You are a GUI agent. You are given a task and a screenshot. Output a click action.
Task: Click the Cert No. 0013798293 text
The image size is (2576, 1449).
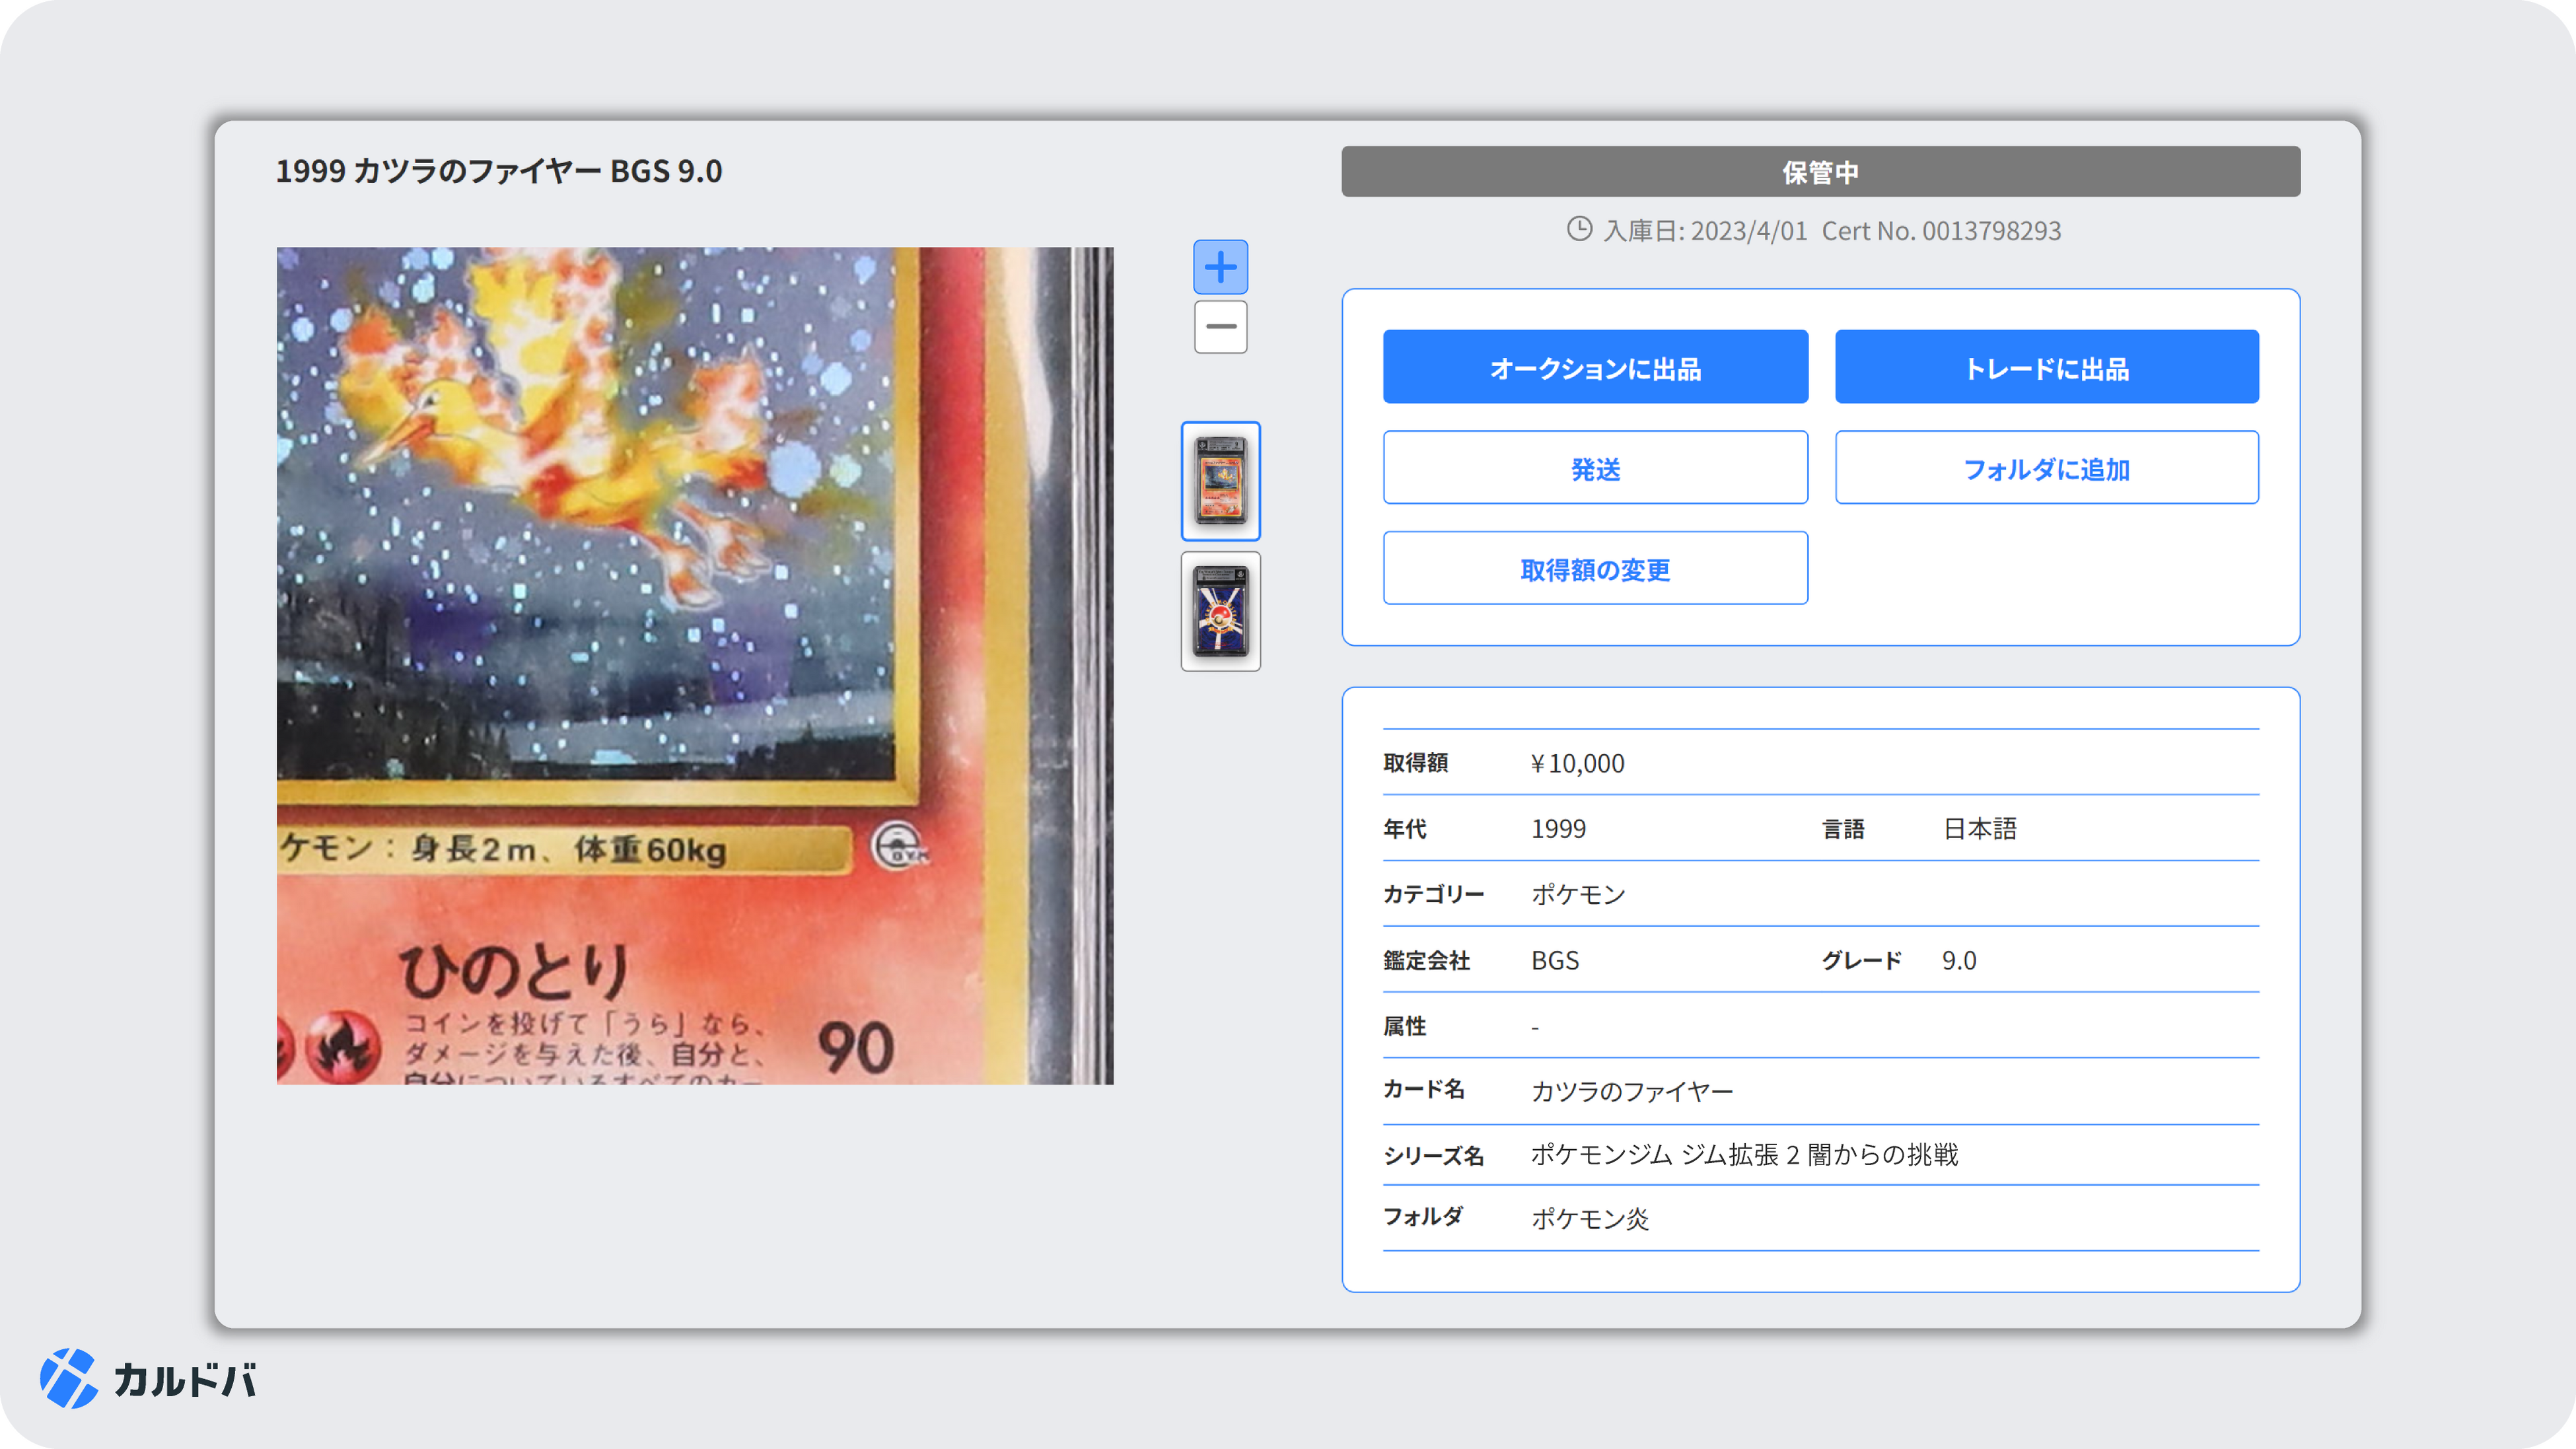coord(1941,231)
